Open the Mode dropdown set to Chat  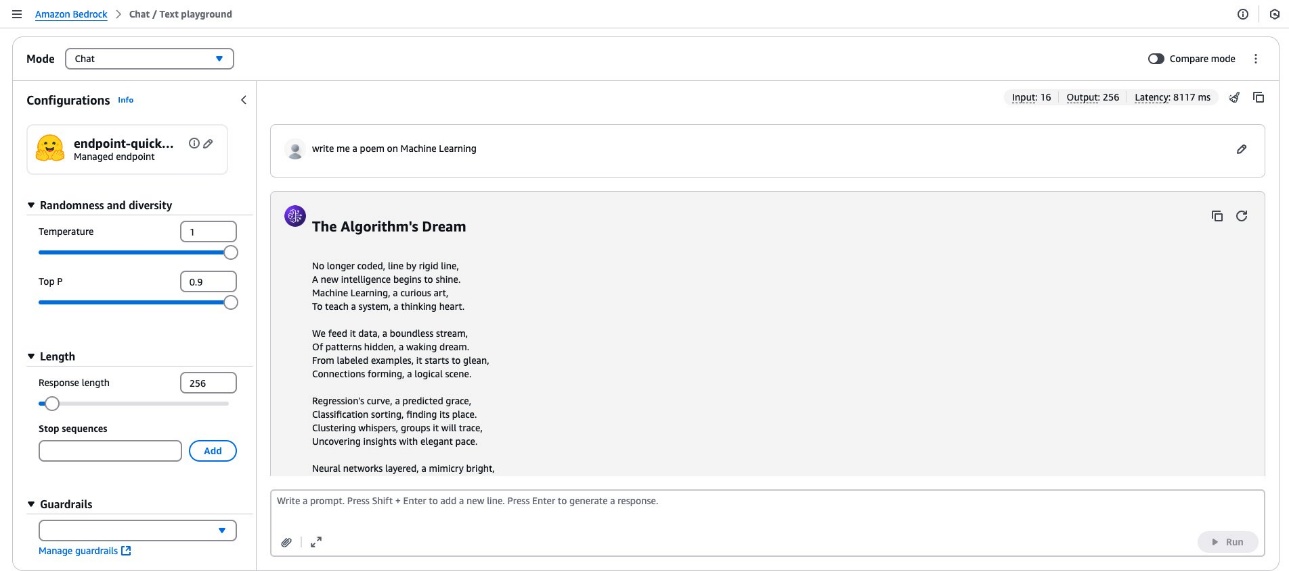149,59
